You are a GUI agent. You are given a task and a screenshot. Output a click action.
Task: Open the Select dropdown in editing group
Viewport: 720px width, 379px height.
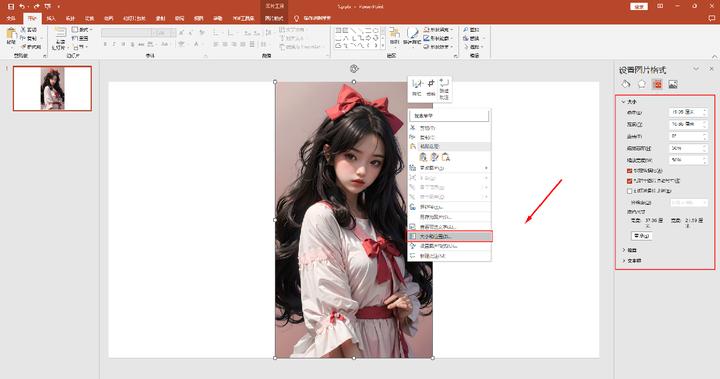[x=473, y=47]
